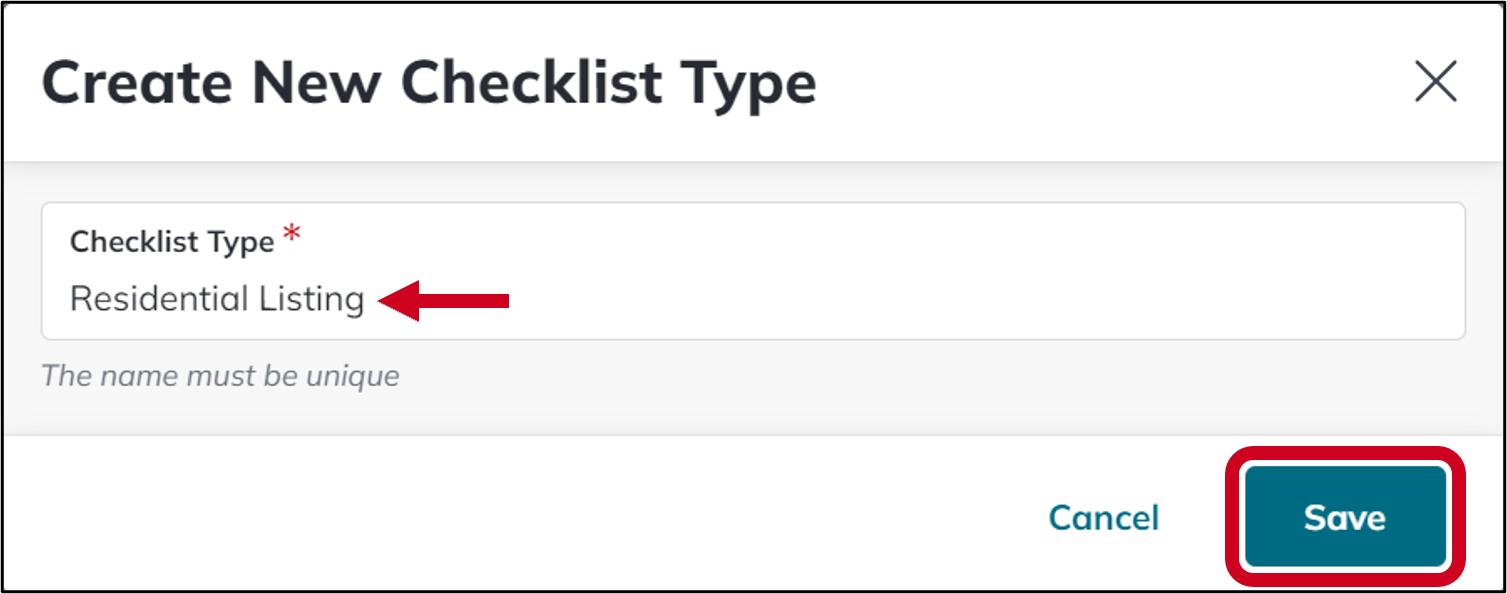Click the teal Save button at bottom right
1507x594 pixels.
pyautogui.click(x=1344, y=518)
